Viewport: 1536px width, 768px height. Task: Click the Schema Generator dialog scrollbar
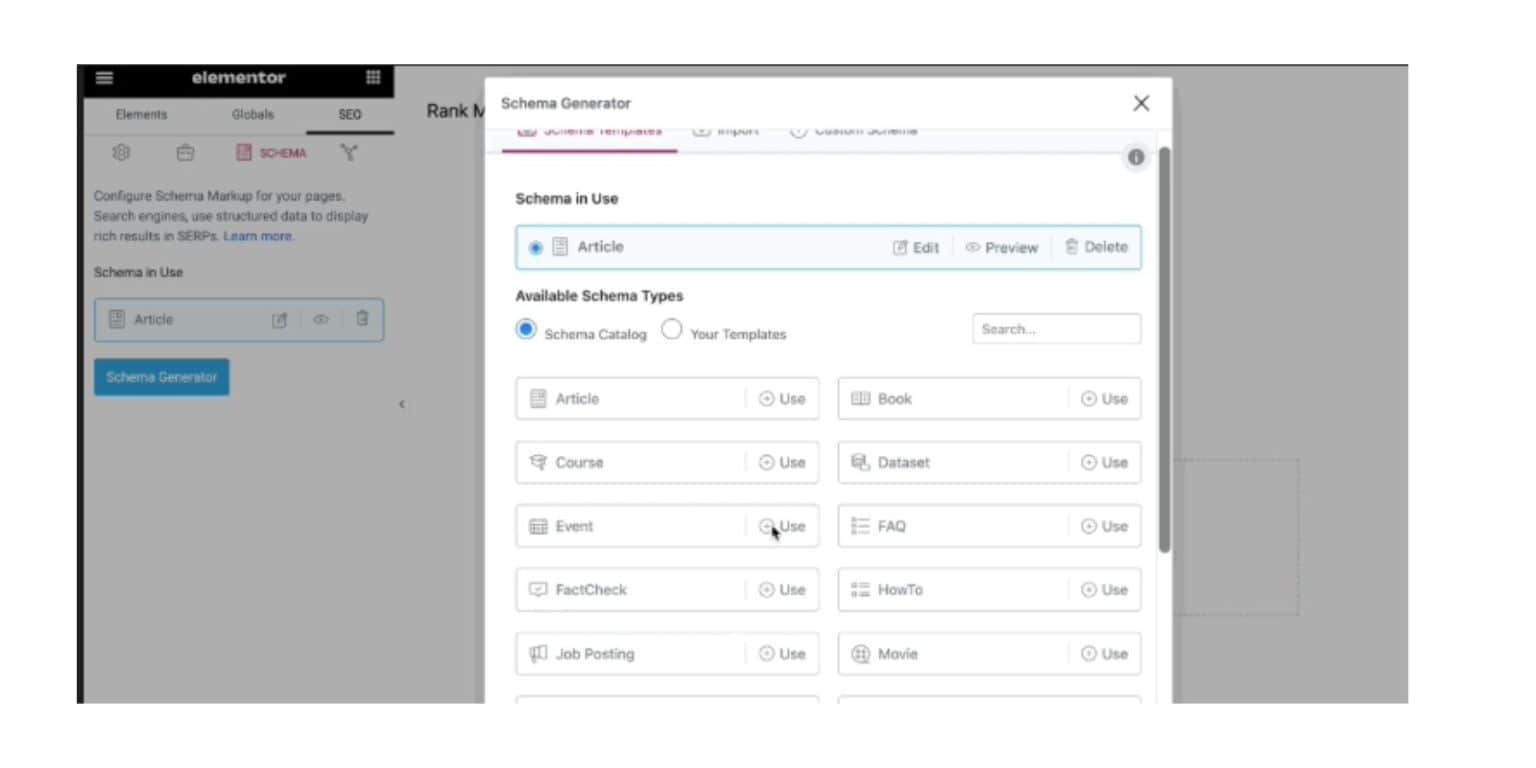[1164, 350]
